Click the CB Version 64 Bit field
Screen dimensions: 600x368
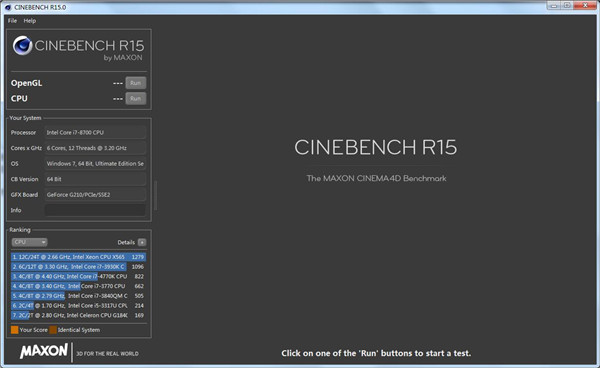coord(95,179)
